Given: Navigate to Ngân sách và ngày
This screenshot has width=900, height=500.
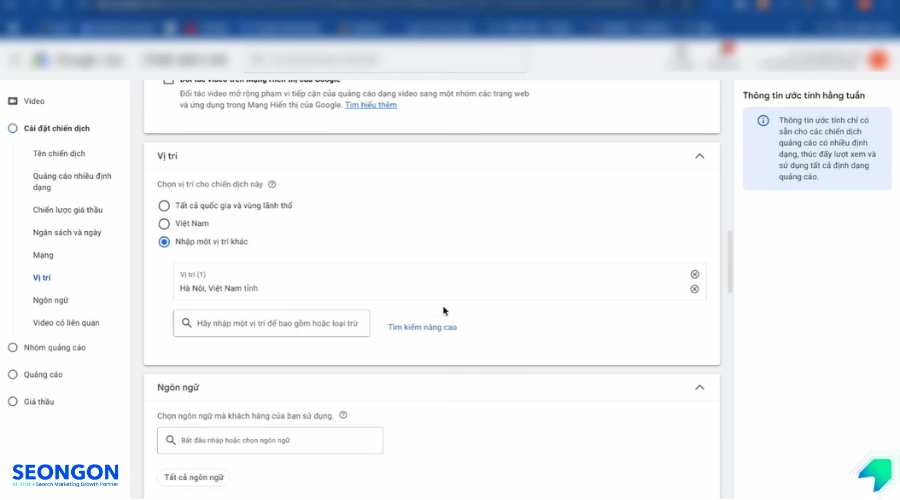Looking at the screenshot, I should click(67, 232).
